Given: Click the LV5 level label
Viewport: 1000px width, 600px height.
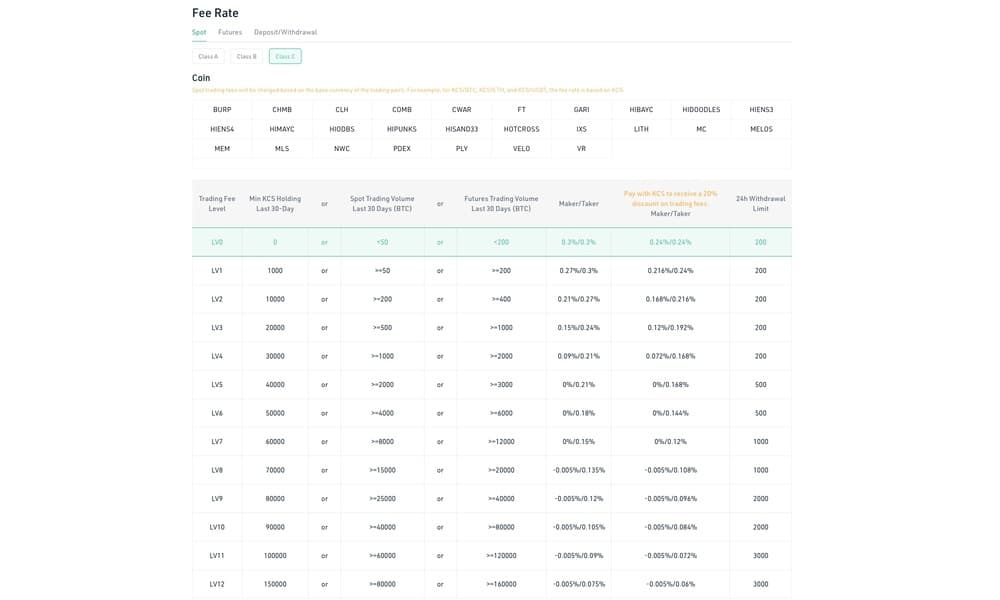Looking at the screenshot, I should coord(217,384).
